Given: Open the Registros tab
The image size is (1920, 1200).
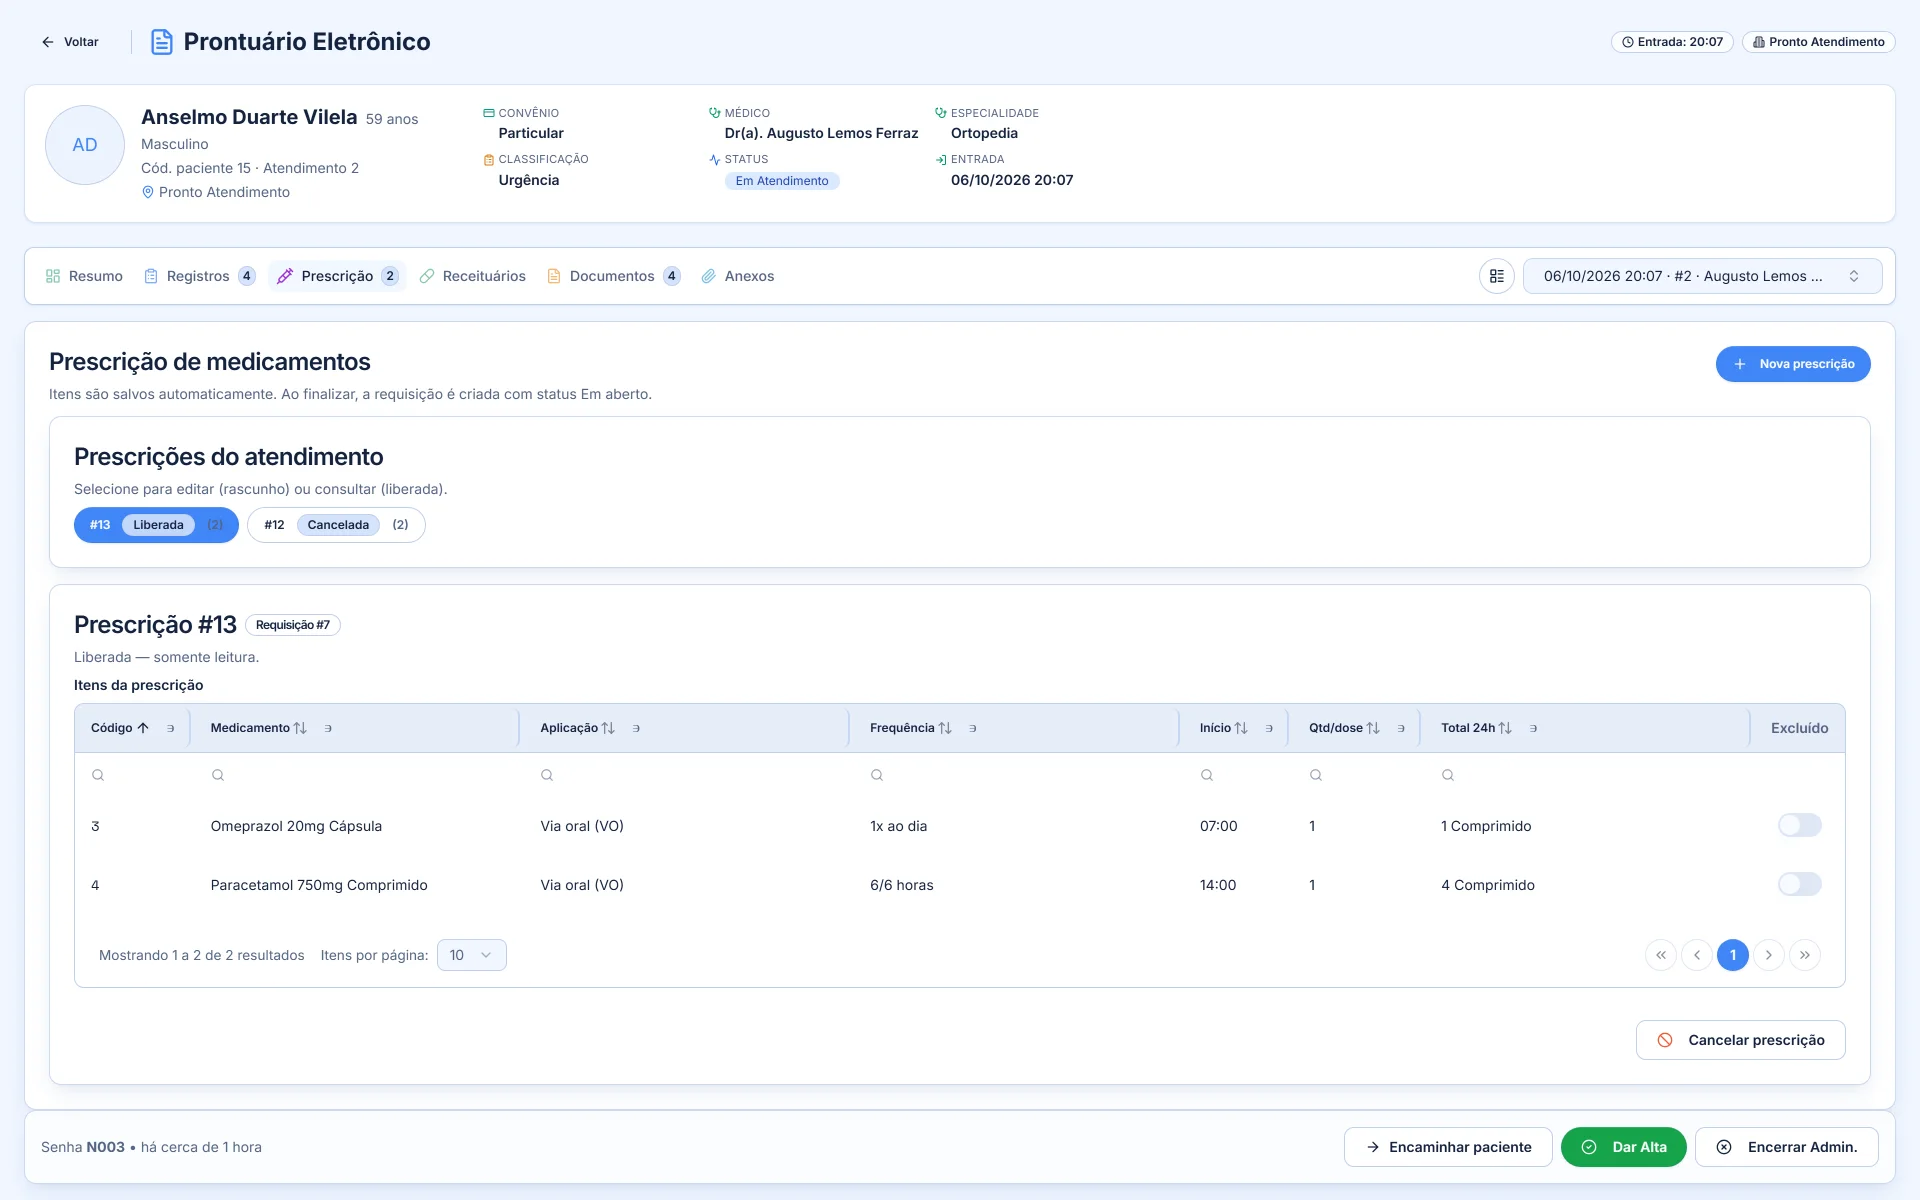Looking at the screenshot, I should click(x=200, y=276).
